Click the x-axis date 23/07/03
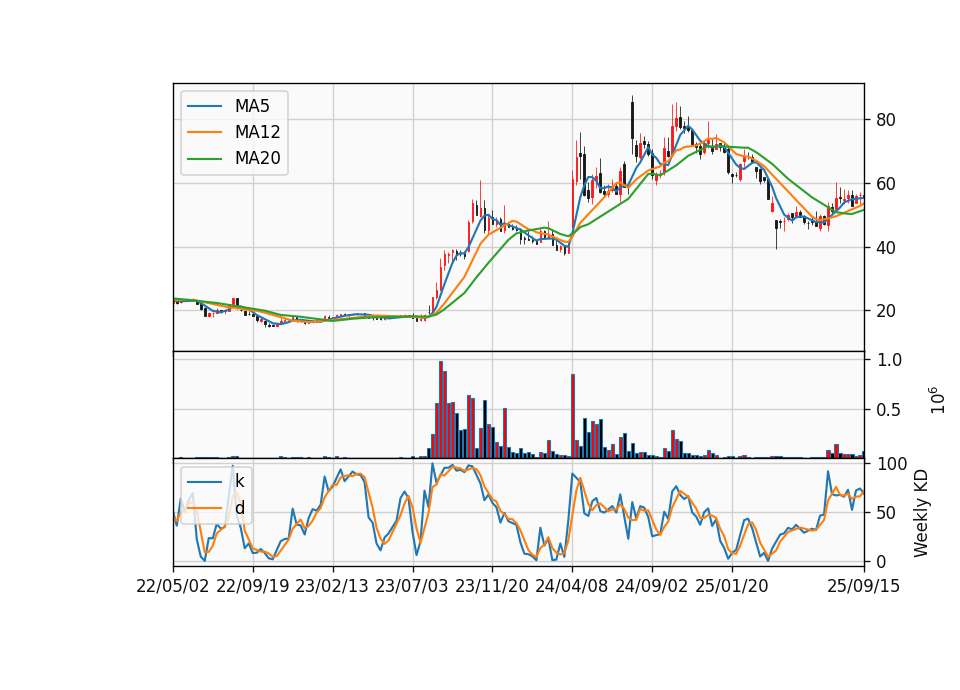 (x=411, y=586)
